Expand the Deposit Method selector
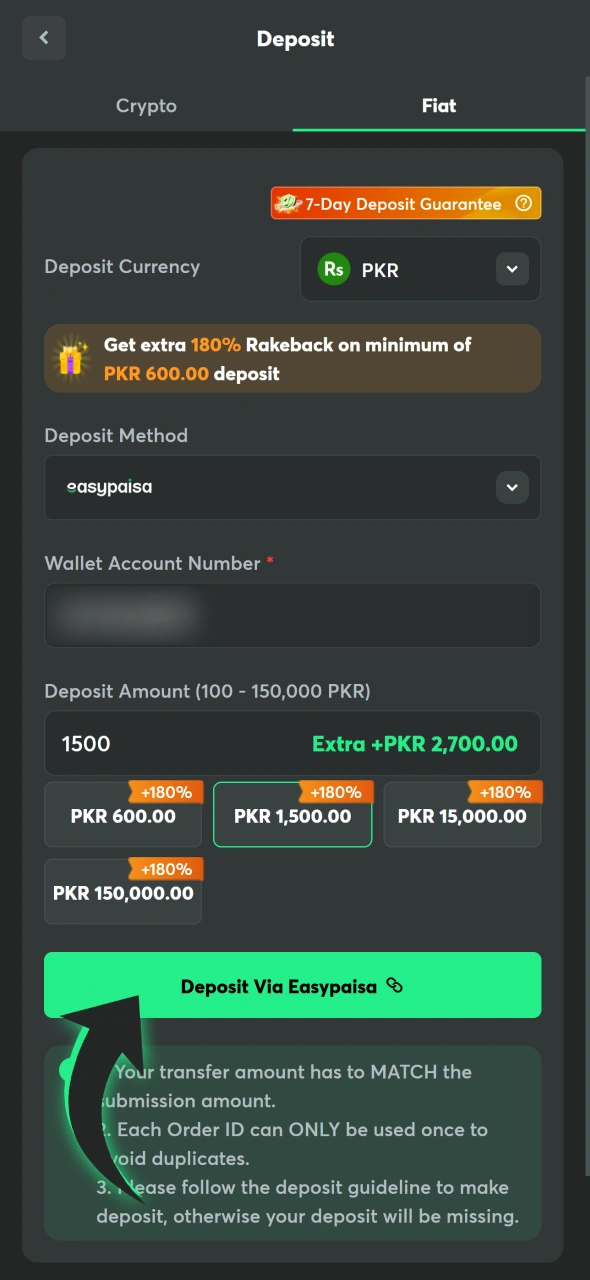The height and width of the screenshot is (1280, 590). 292,487
